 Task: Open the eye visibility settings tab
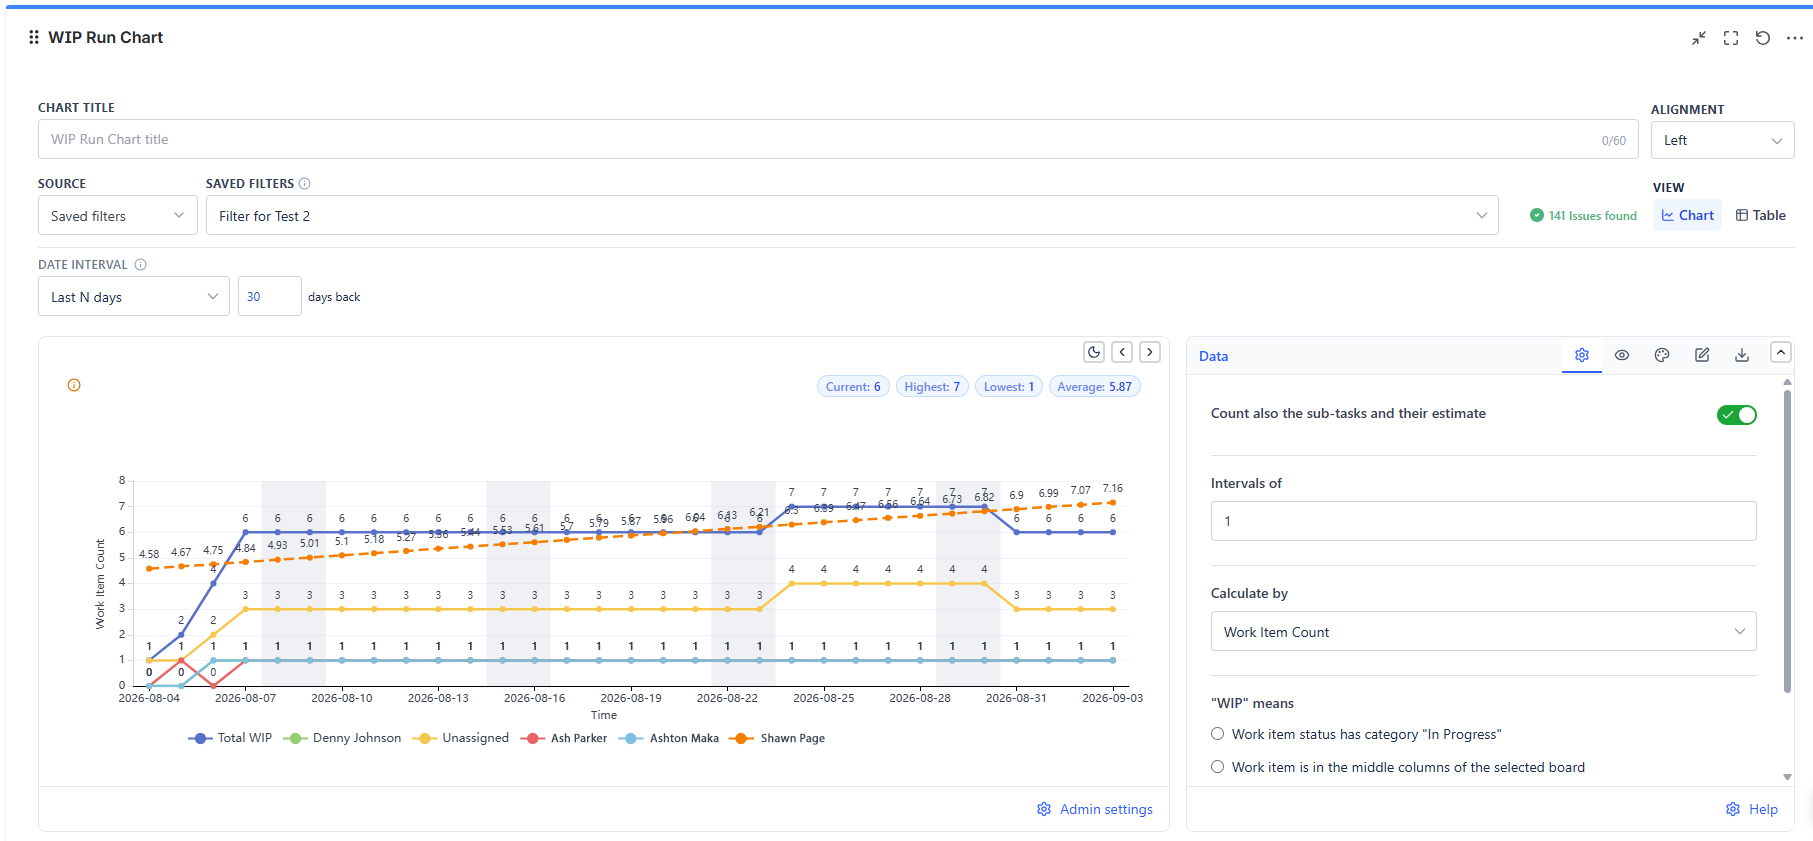point(1622,355)
